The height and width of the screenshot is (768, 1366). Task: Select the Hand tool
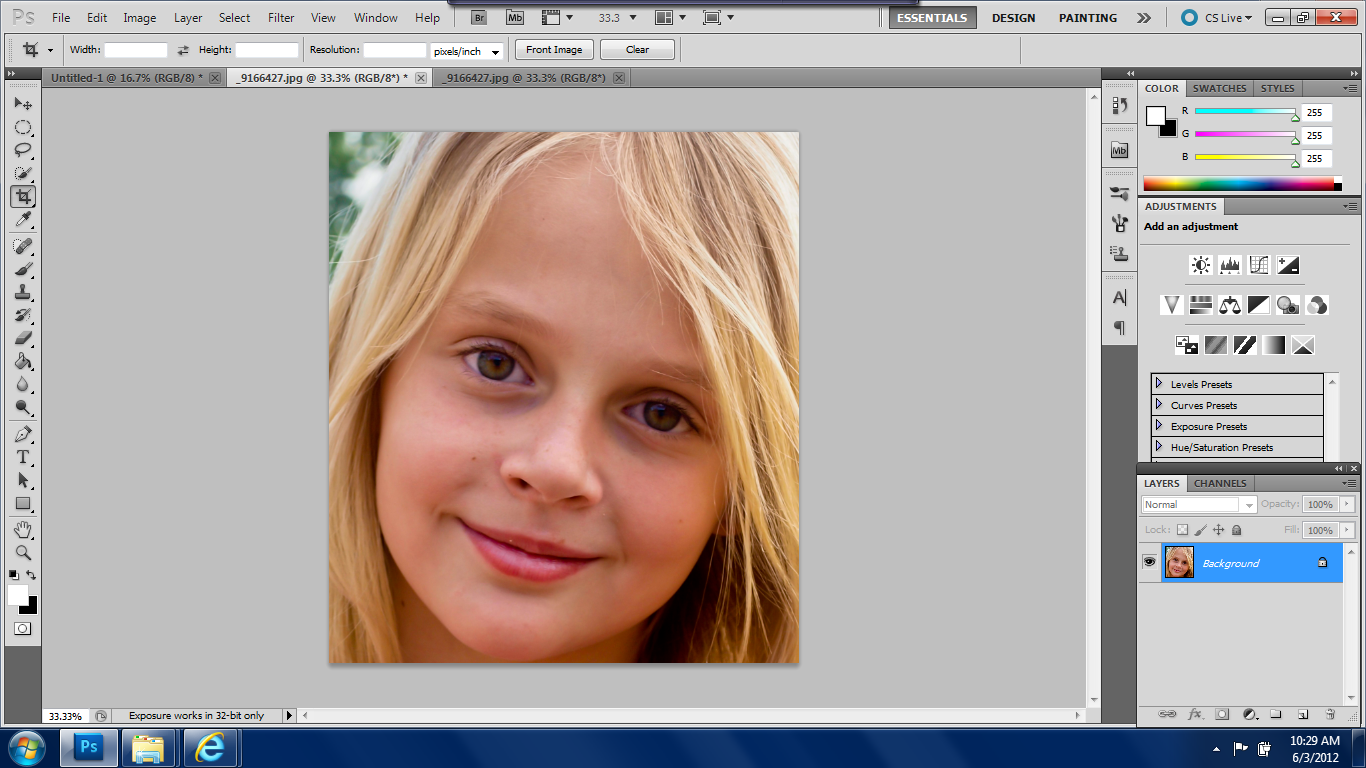[23, 529]
